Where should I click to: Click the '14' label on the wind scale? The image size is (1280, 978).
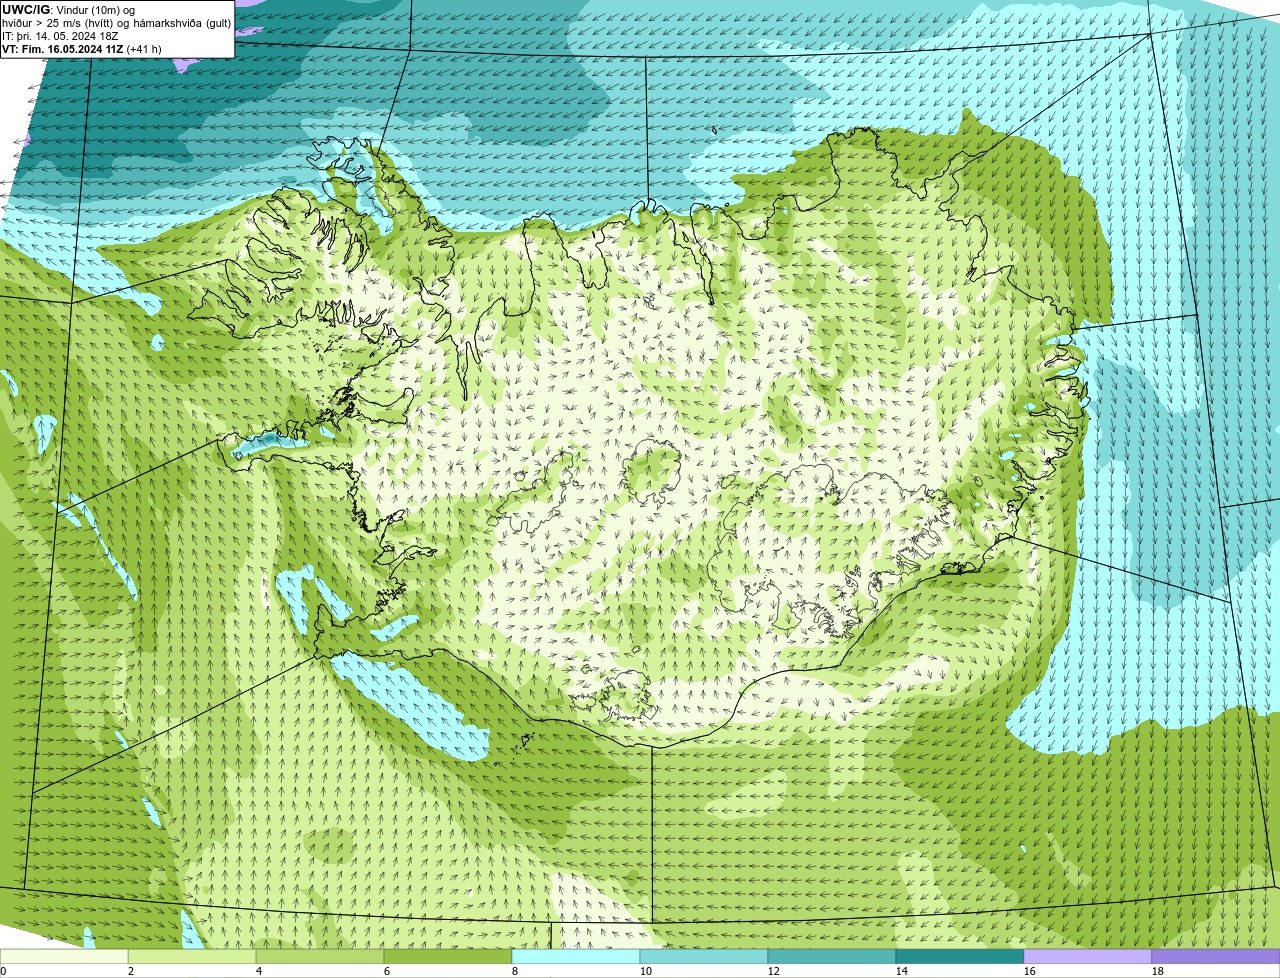pos(902,971)
